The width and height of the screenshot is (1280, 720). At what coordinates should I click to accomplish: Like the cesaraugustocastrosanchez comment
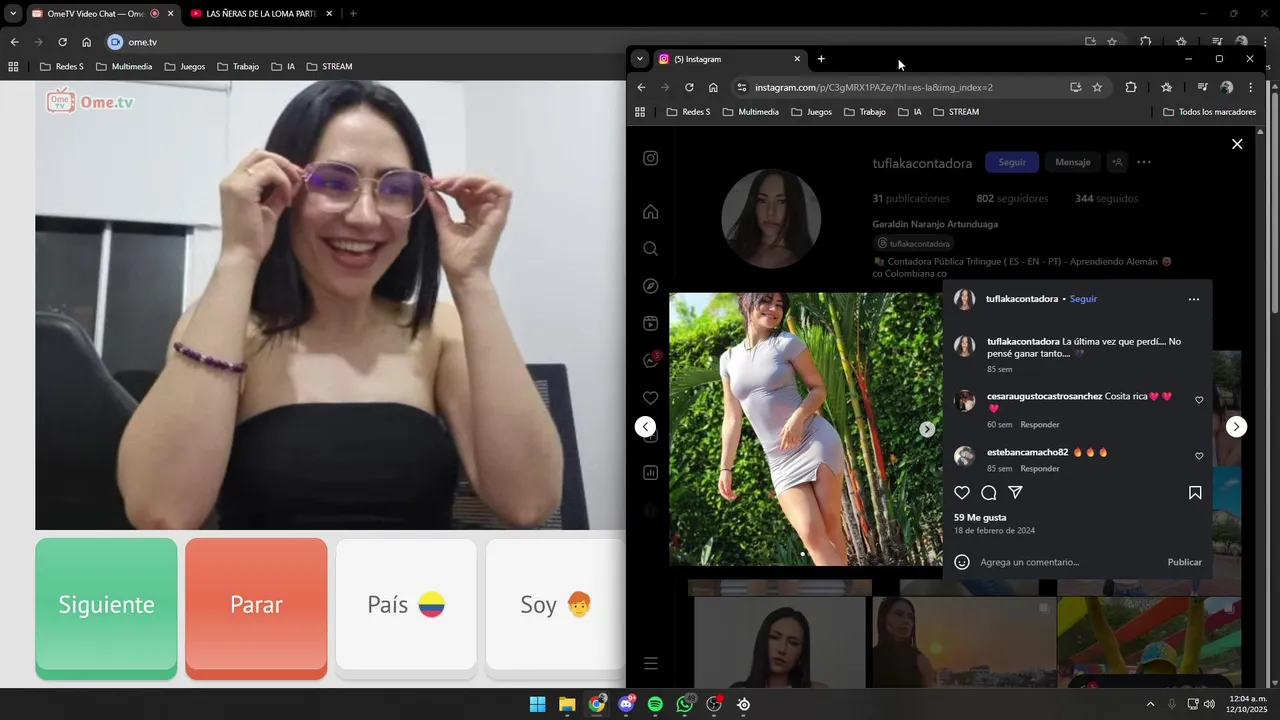[1199, 400]
